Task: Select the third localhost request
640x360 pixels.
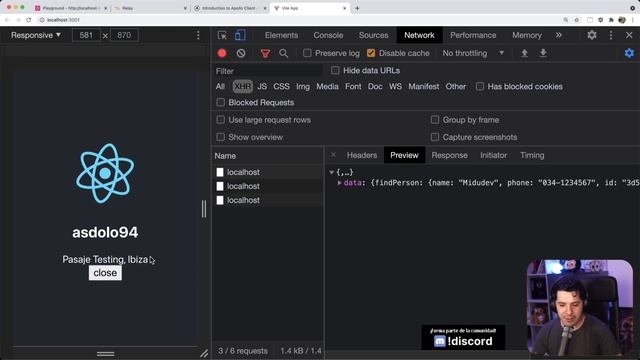Action: [268, 200]
